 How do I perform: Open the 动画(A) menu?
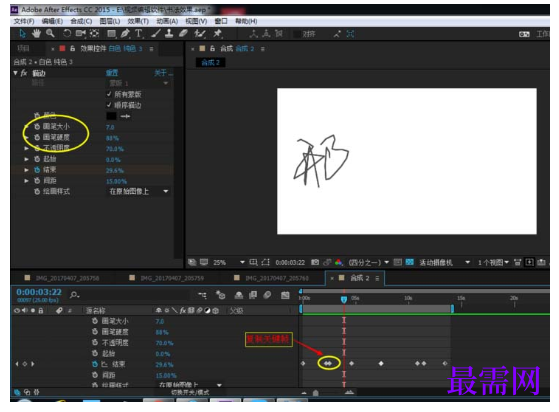(x=167, y=21)
